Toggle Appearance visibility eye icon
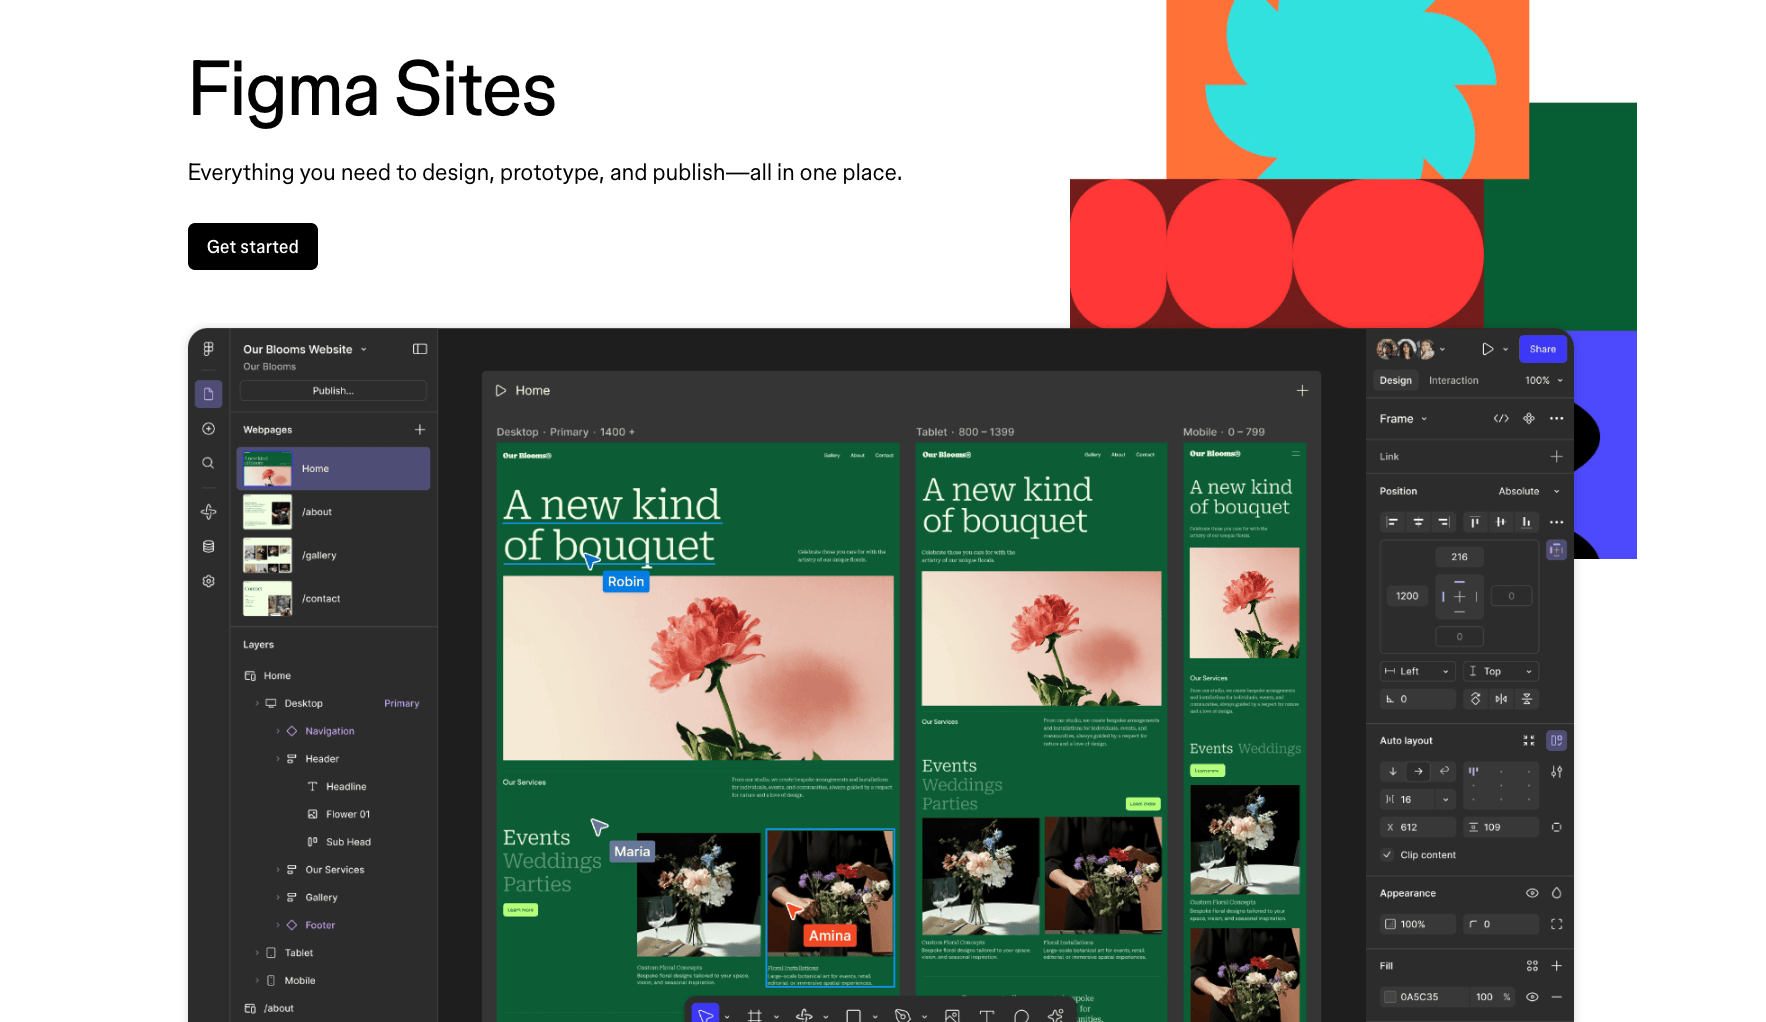Screen dimensions: 1766x1022 tap(1532, 893)
